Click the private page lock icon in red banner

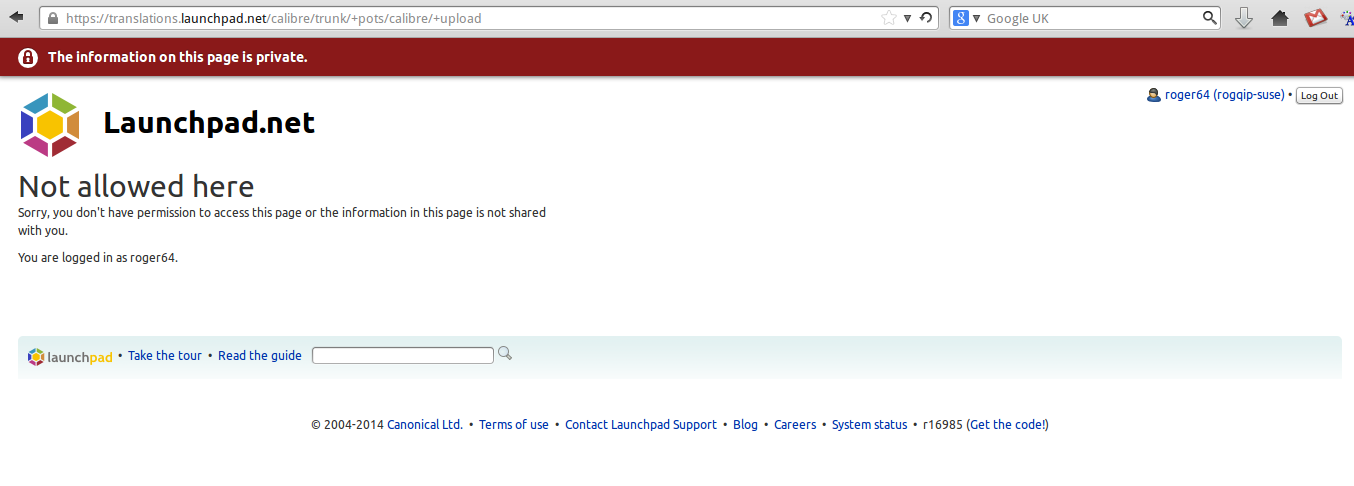point(28,58)
